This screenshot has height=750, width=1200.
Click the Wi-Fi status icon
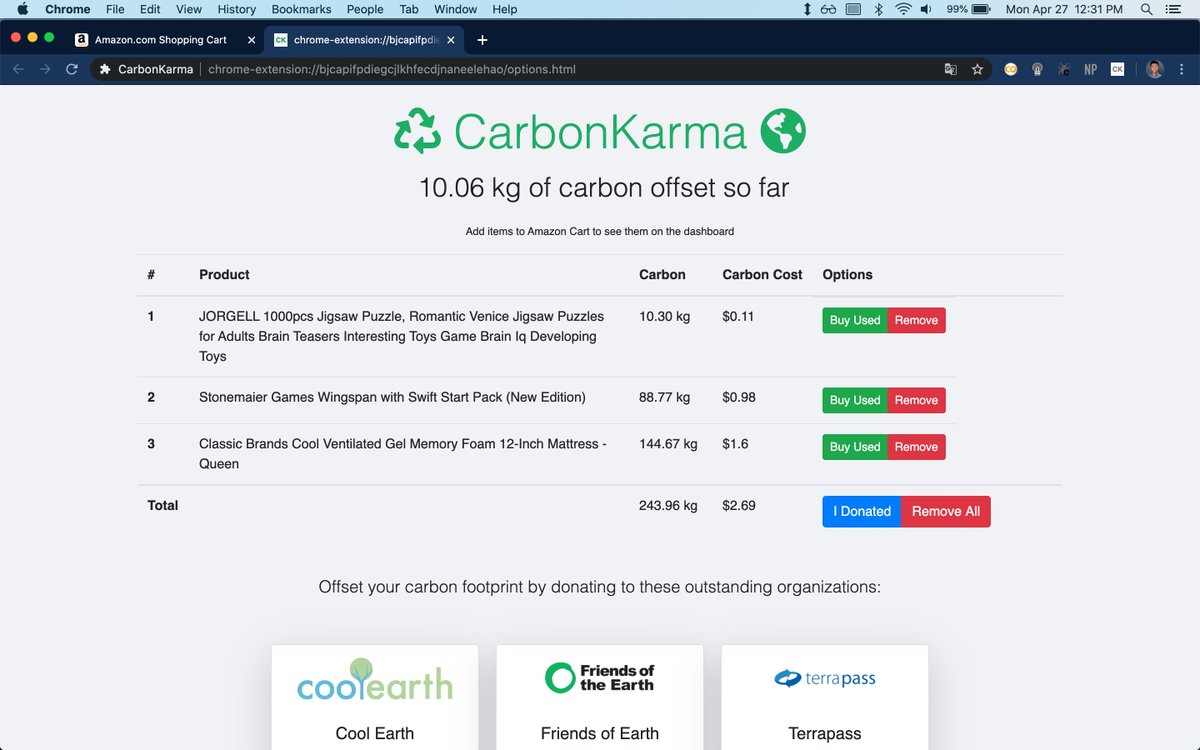click(903, 9)
